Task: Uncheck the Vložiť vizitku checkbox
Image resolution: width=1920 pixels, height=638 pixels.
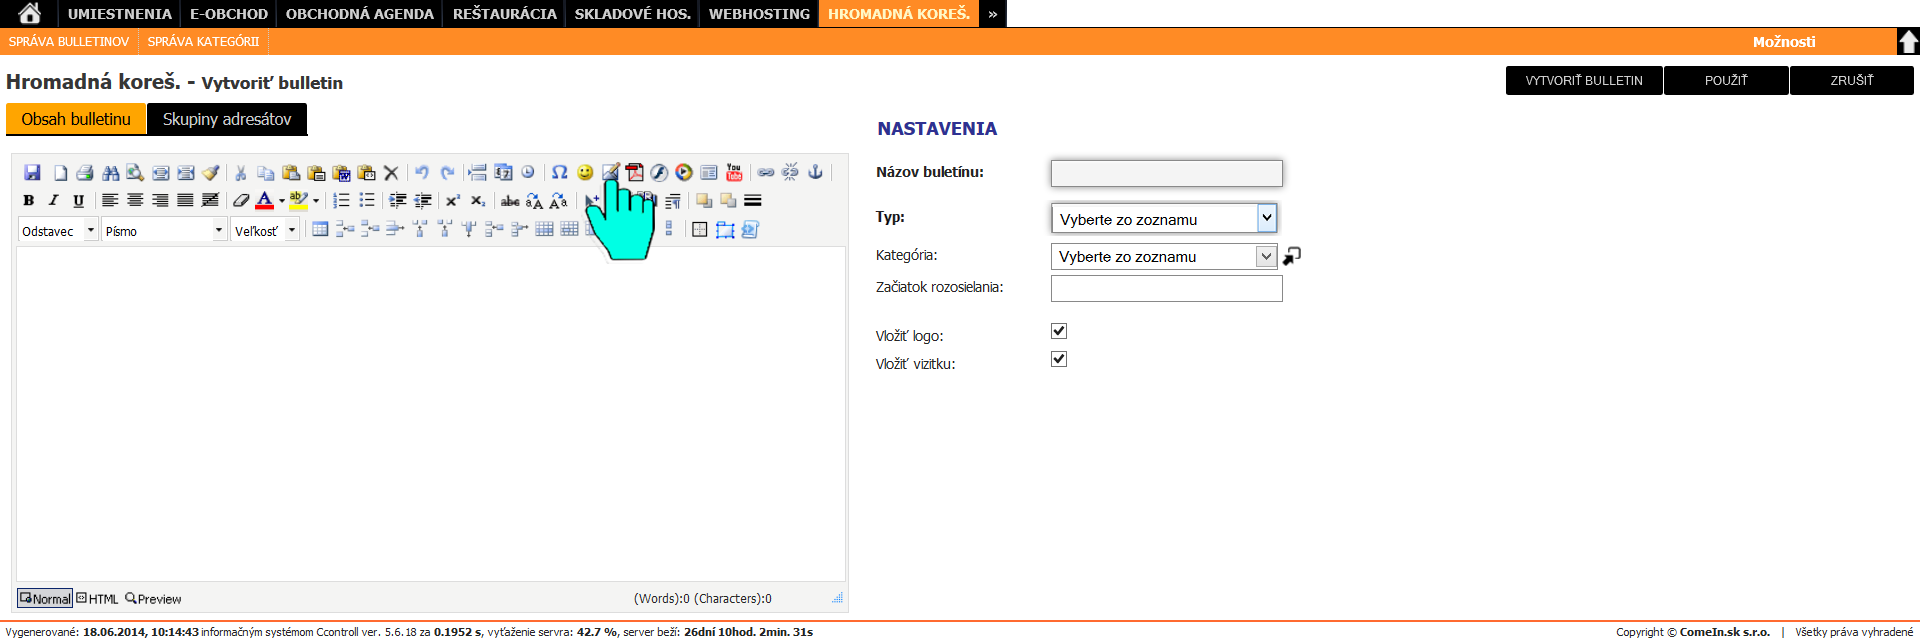Action: click(x=1059, y=359)
